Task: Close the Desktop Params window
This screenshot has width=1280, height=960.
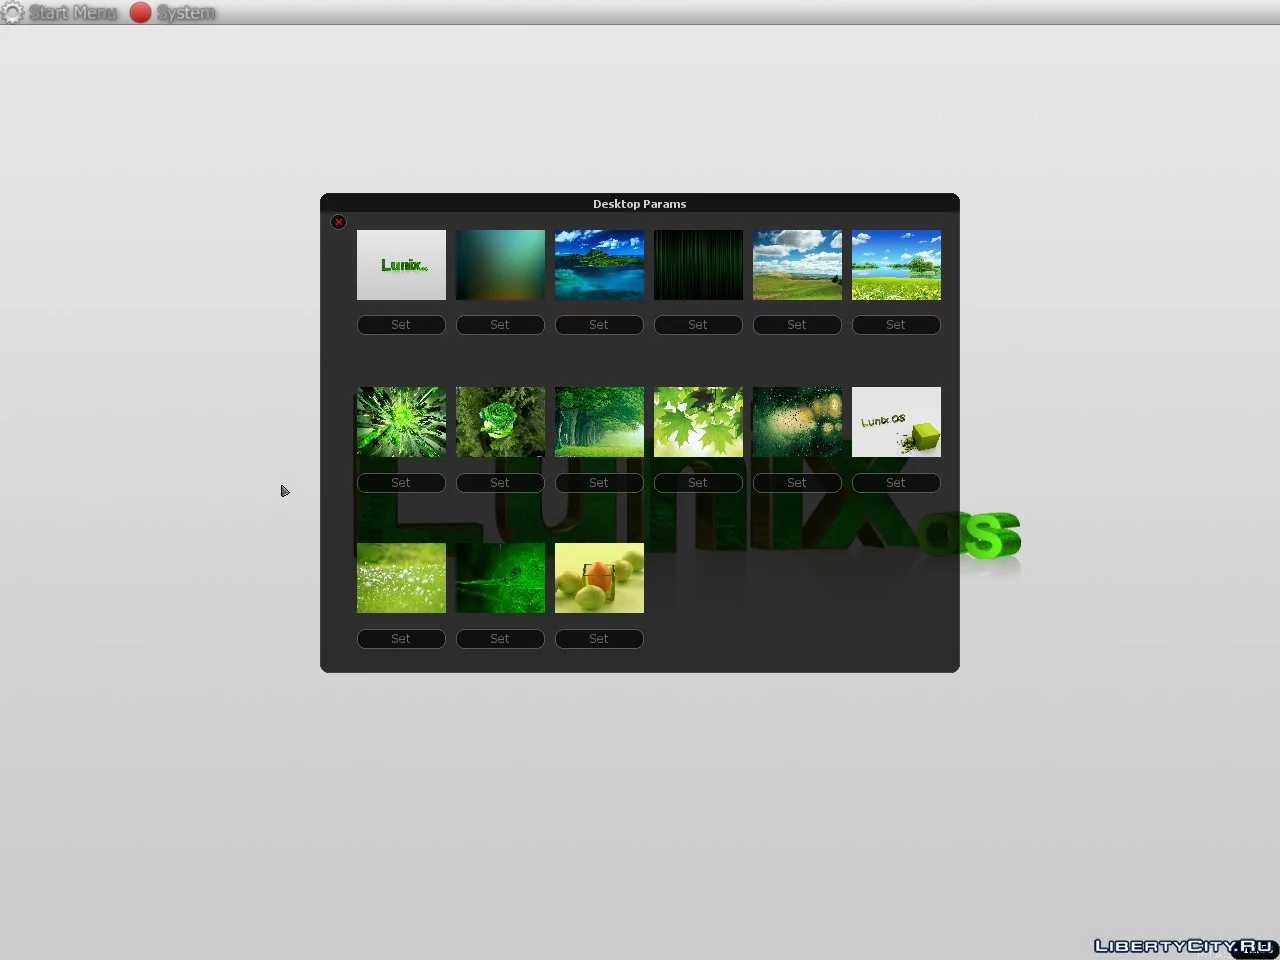Action: pyautogui.click(x=338, y=222)
